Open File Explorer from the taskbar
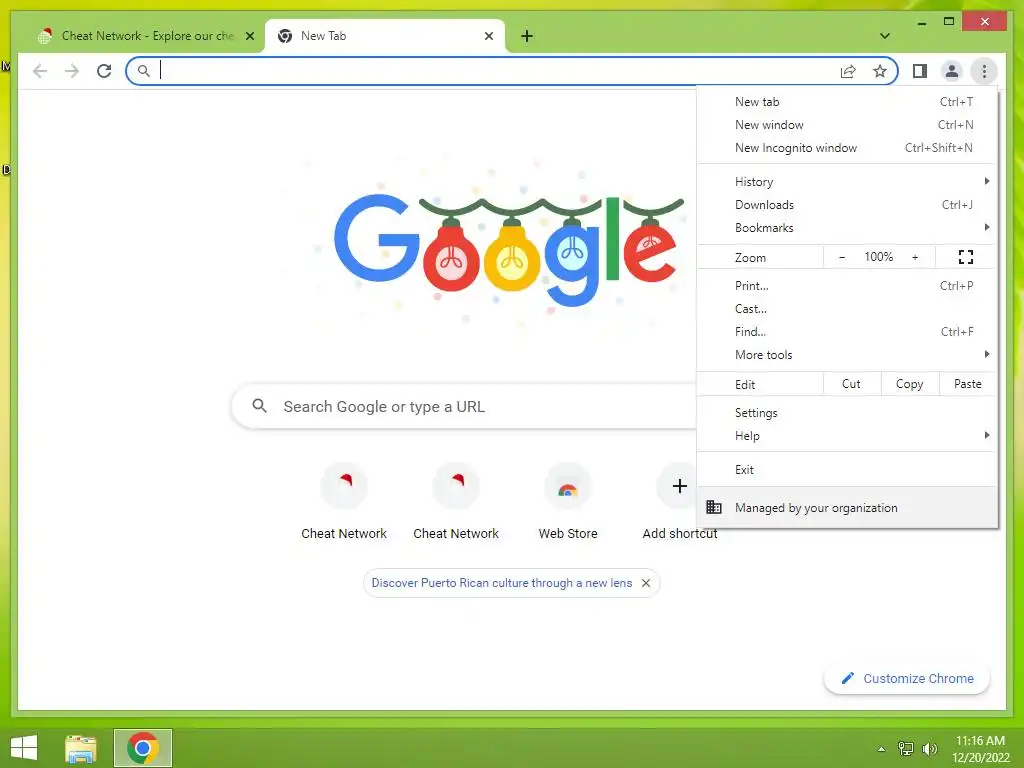The height and width of the screenshot is (768, 1024). (x=81, y=748)
